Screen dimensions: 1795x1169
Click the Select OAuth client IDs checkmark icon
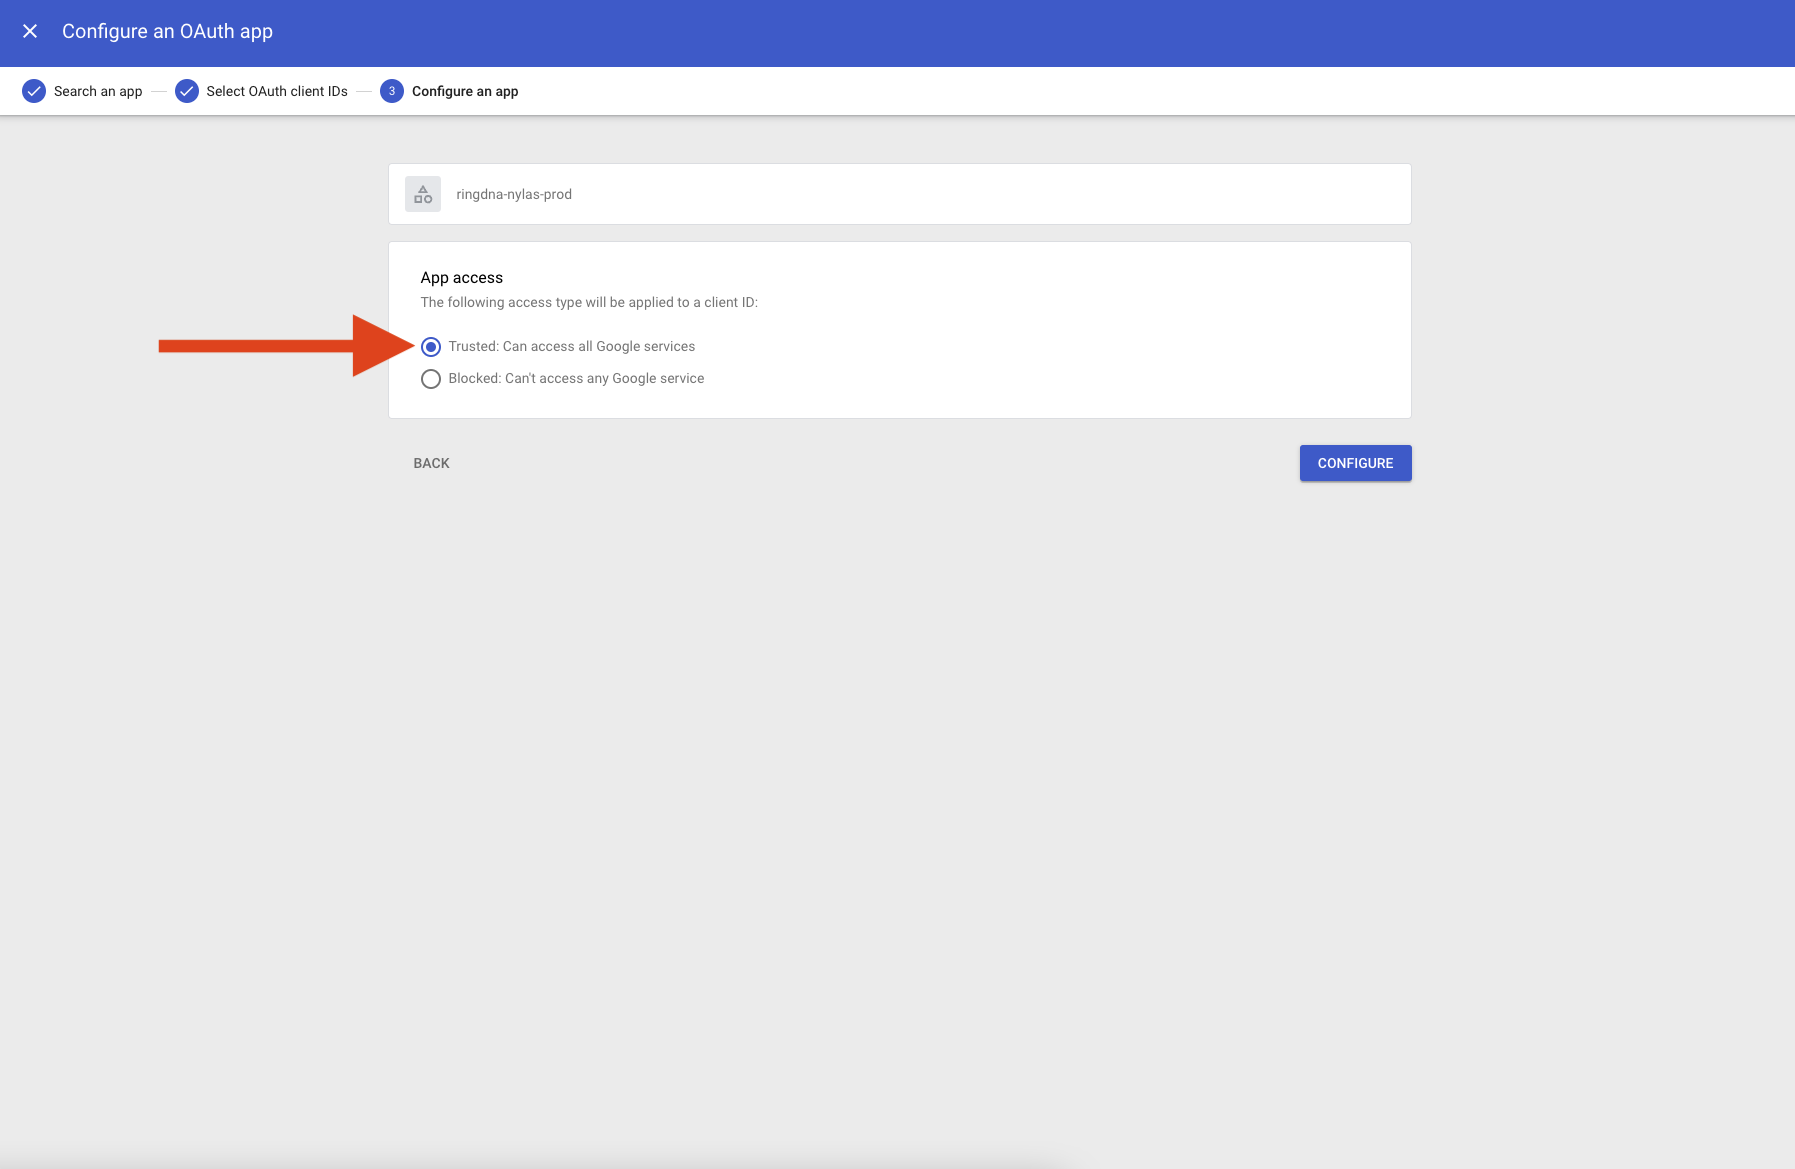coord(187,91)
